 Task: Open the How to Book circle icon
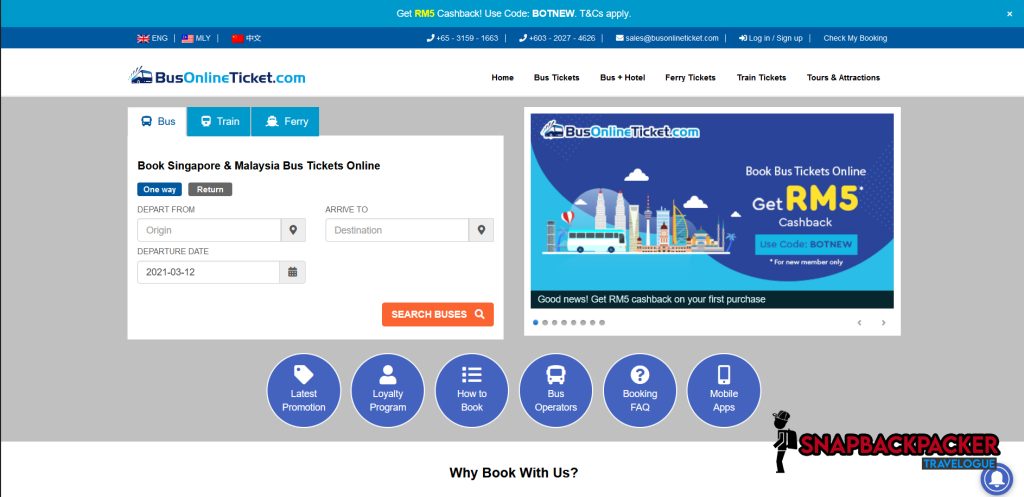tap(472, 391)
